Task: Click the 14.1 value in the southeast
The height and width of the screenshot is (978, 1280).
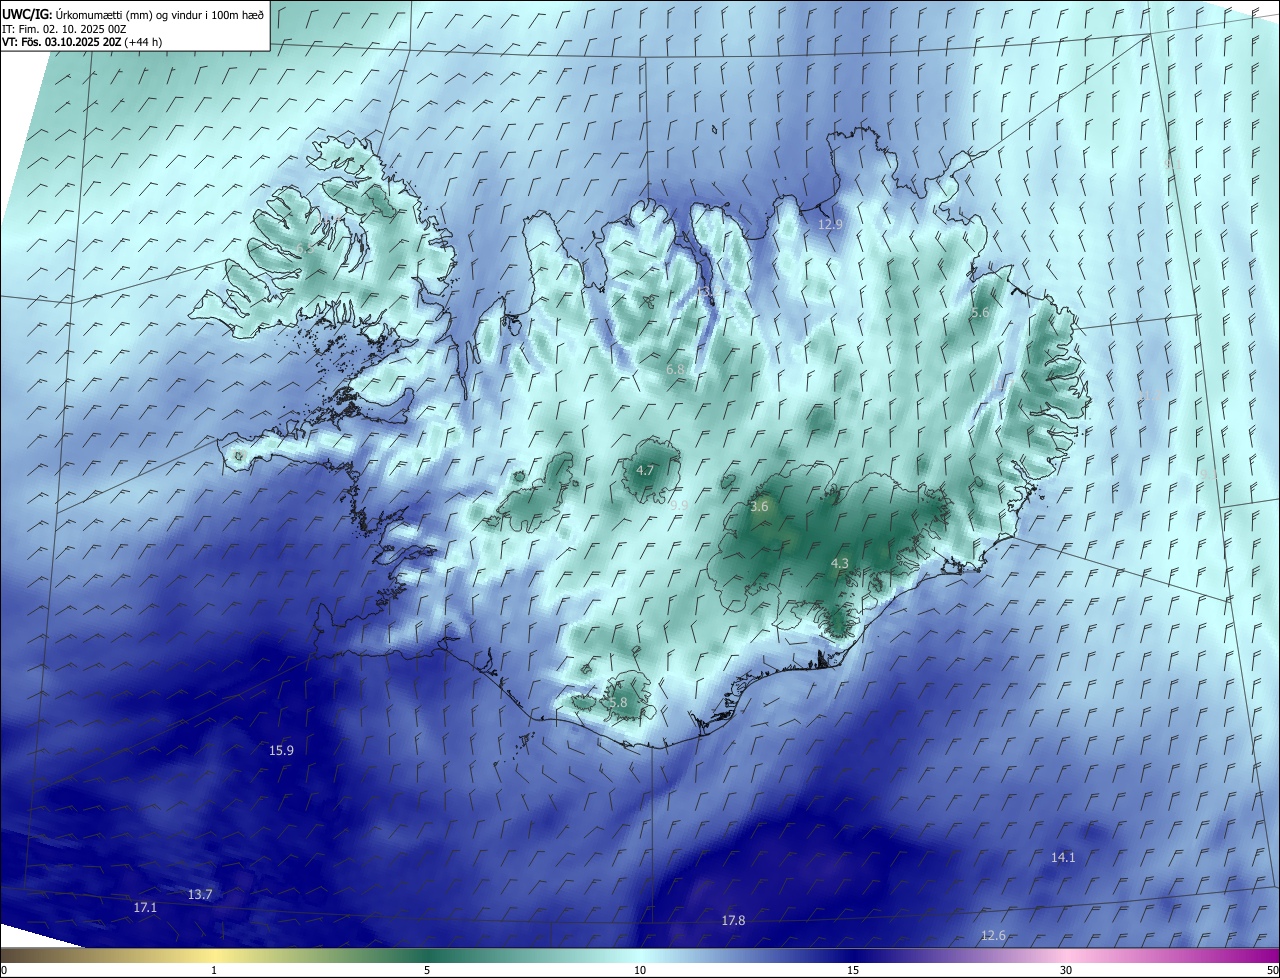Action: pos(1063,857)
